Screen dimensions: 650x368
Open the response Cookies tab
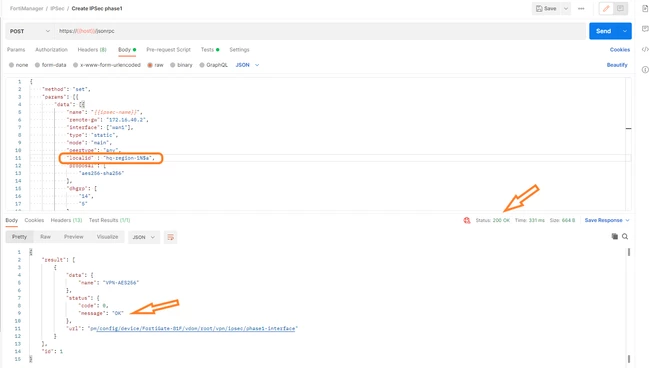point(34,220)
